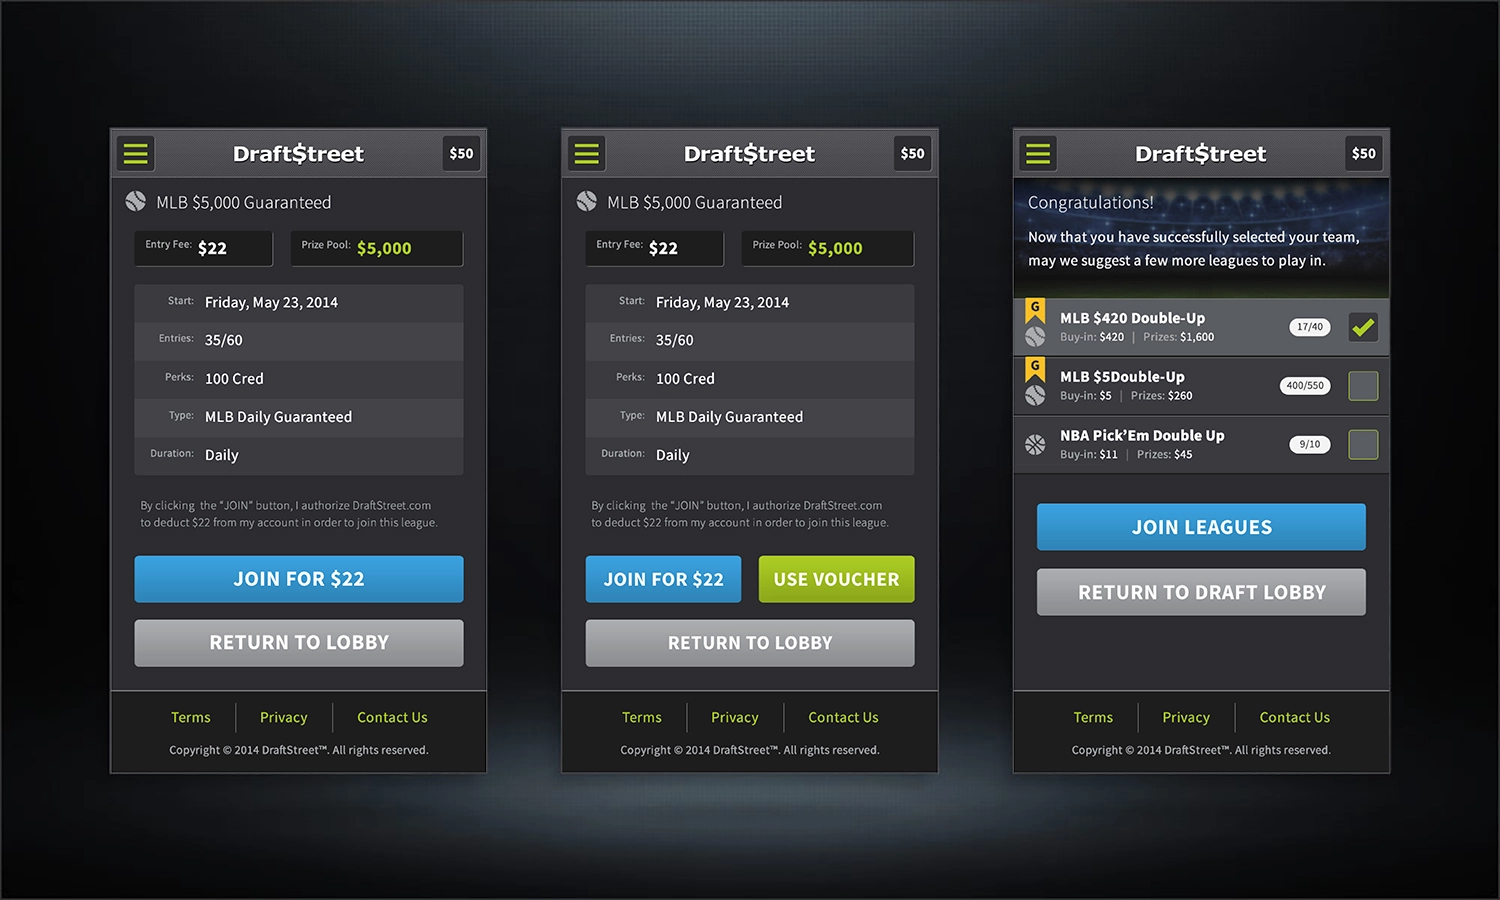Click the gold G ribbon on MLB $420 Double-Up
Screen dimensions: 1500x900
tap(1035, 309)
